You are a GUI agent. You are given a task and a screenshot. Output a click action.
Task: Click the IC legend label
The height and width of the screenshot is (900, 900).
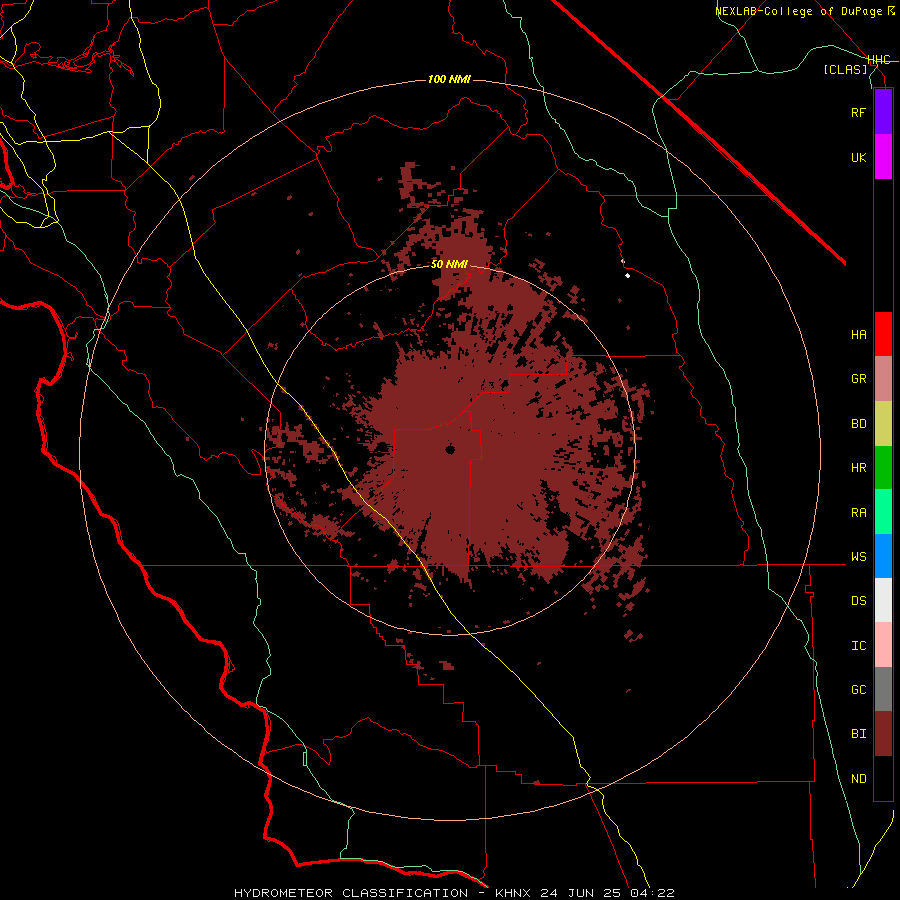click(858, 646)
